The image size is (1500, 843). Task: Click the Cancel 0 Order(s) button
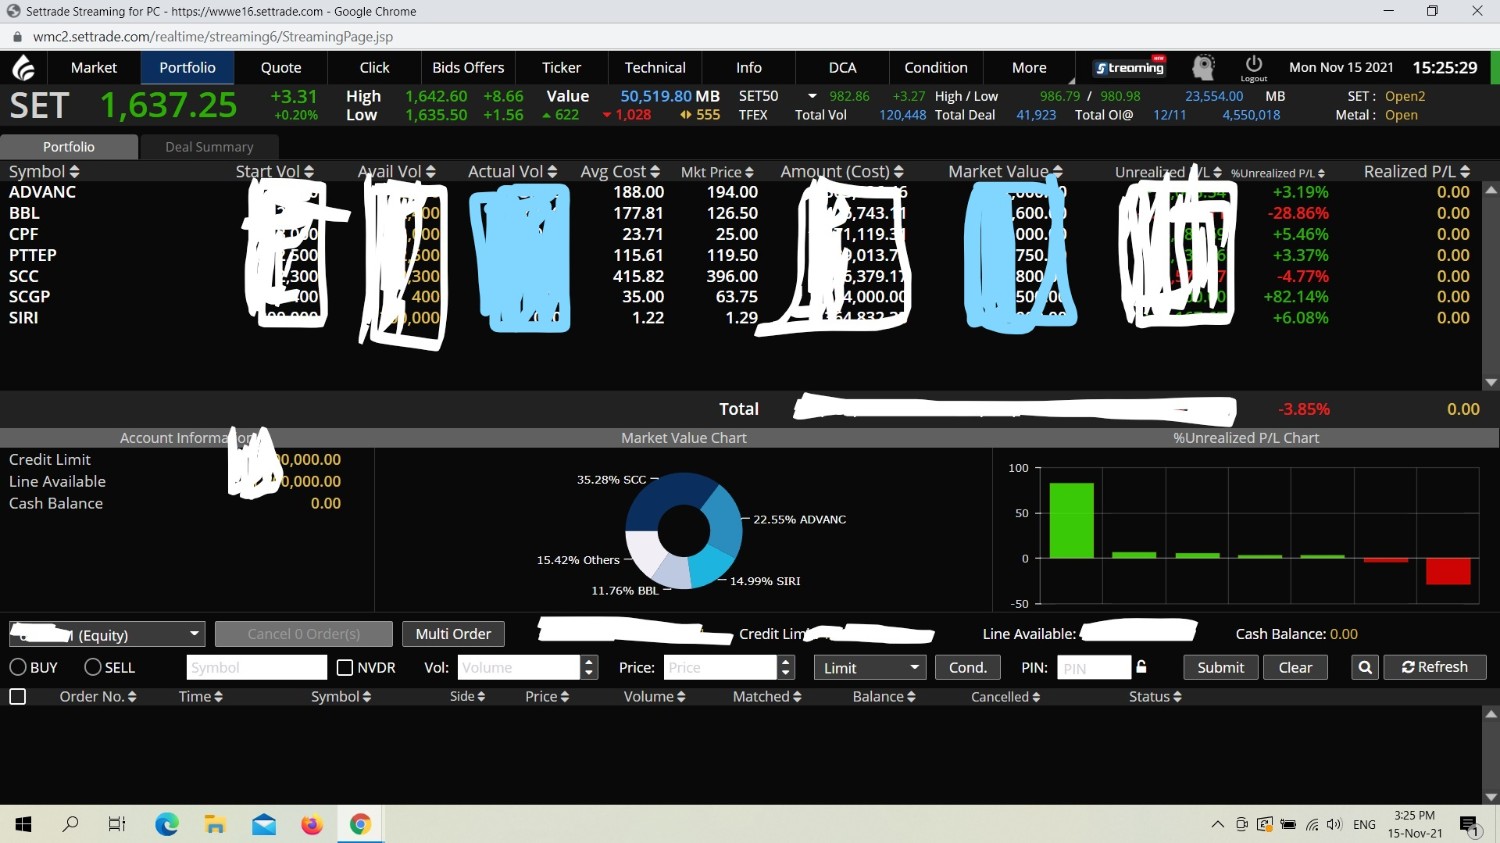tap(304, 634)
